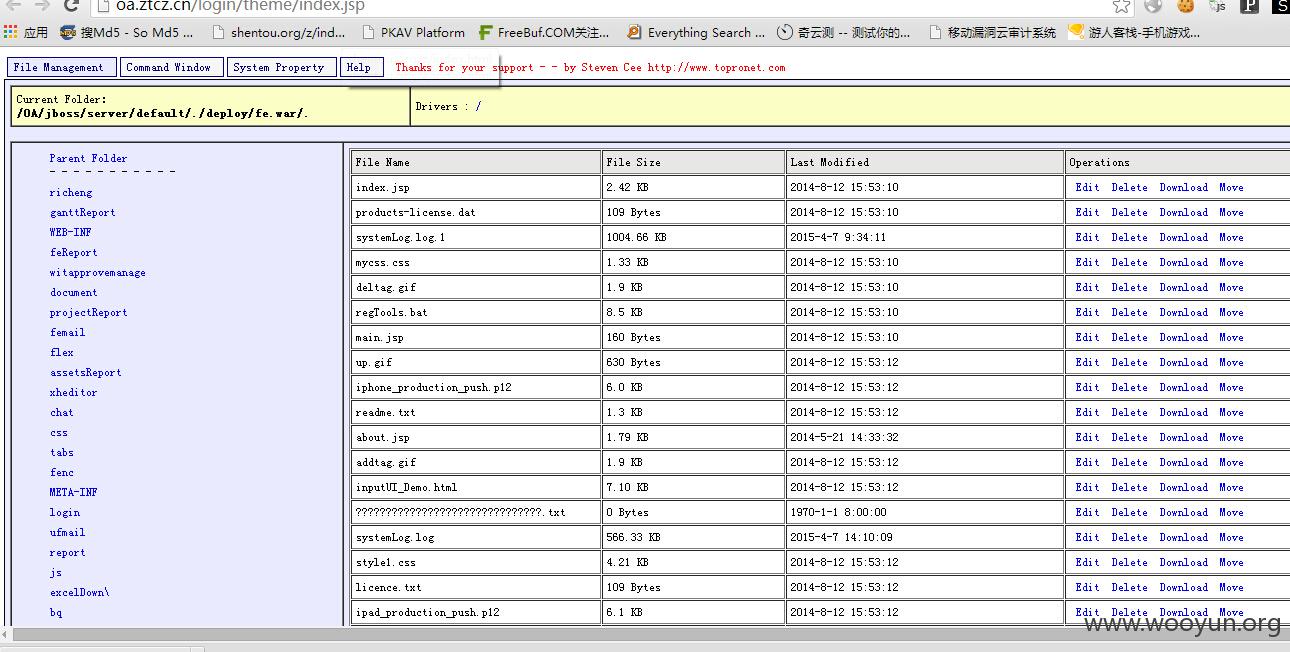
Task: Open the feReport folder
Action: pyautogui.click(x=74, y=252)
